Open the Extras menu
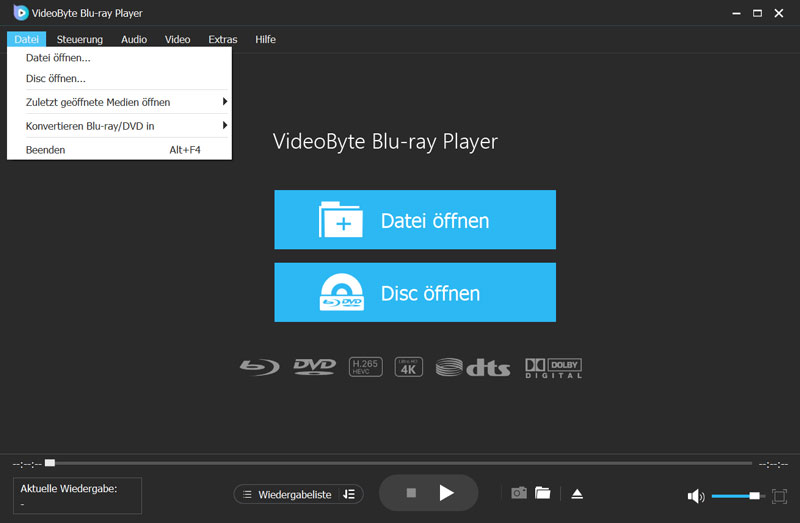This screenshot has width=800, height=523. pos(222,39)
